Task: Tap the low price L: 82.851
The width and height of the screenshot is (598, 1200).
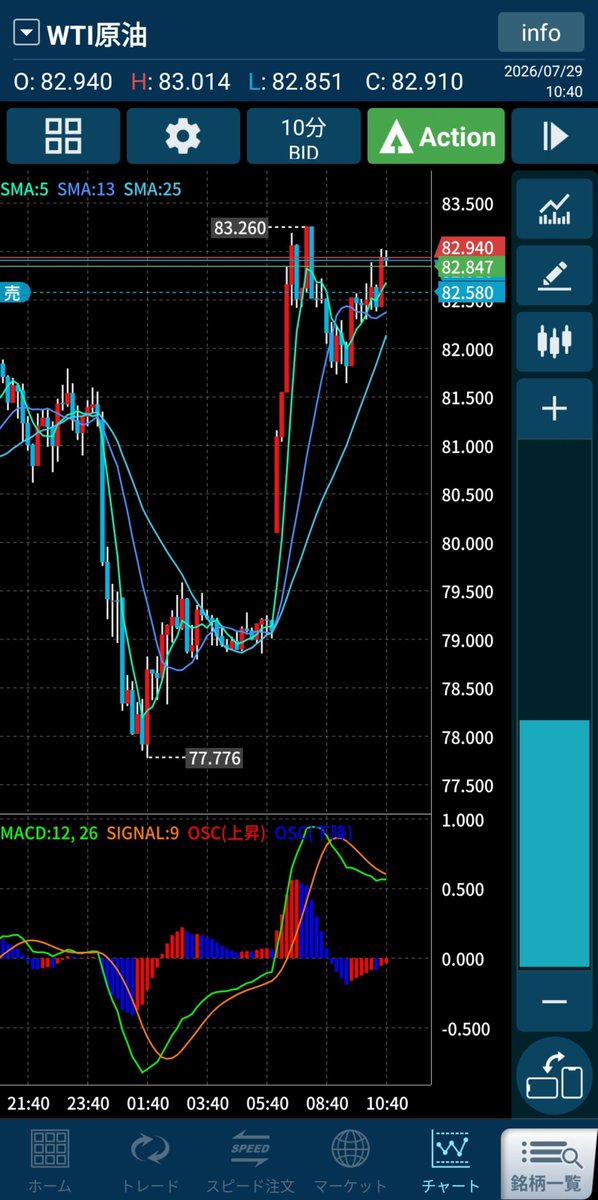Action: (296, 82)
